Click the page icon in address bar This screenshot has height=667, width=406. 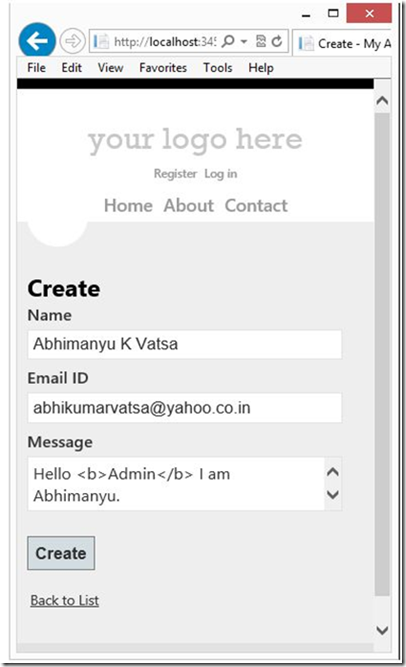click(x=101, y=42)
